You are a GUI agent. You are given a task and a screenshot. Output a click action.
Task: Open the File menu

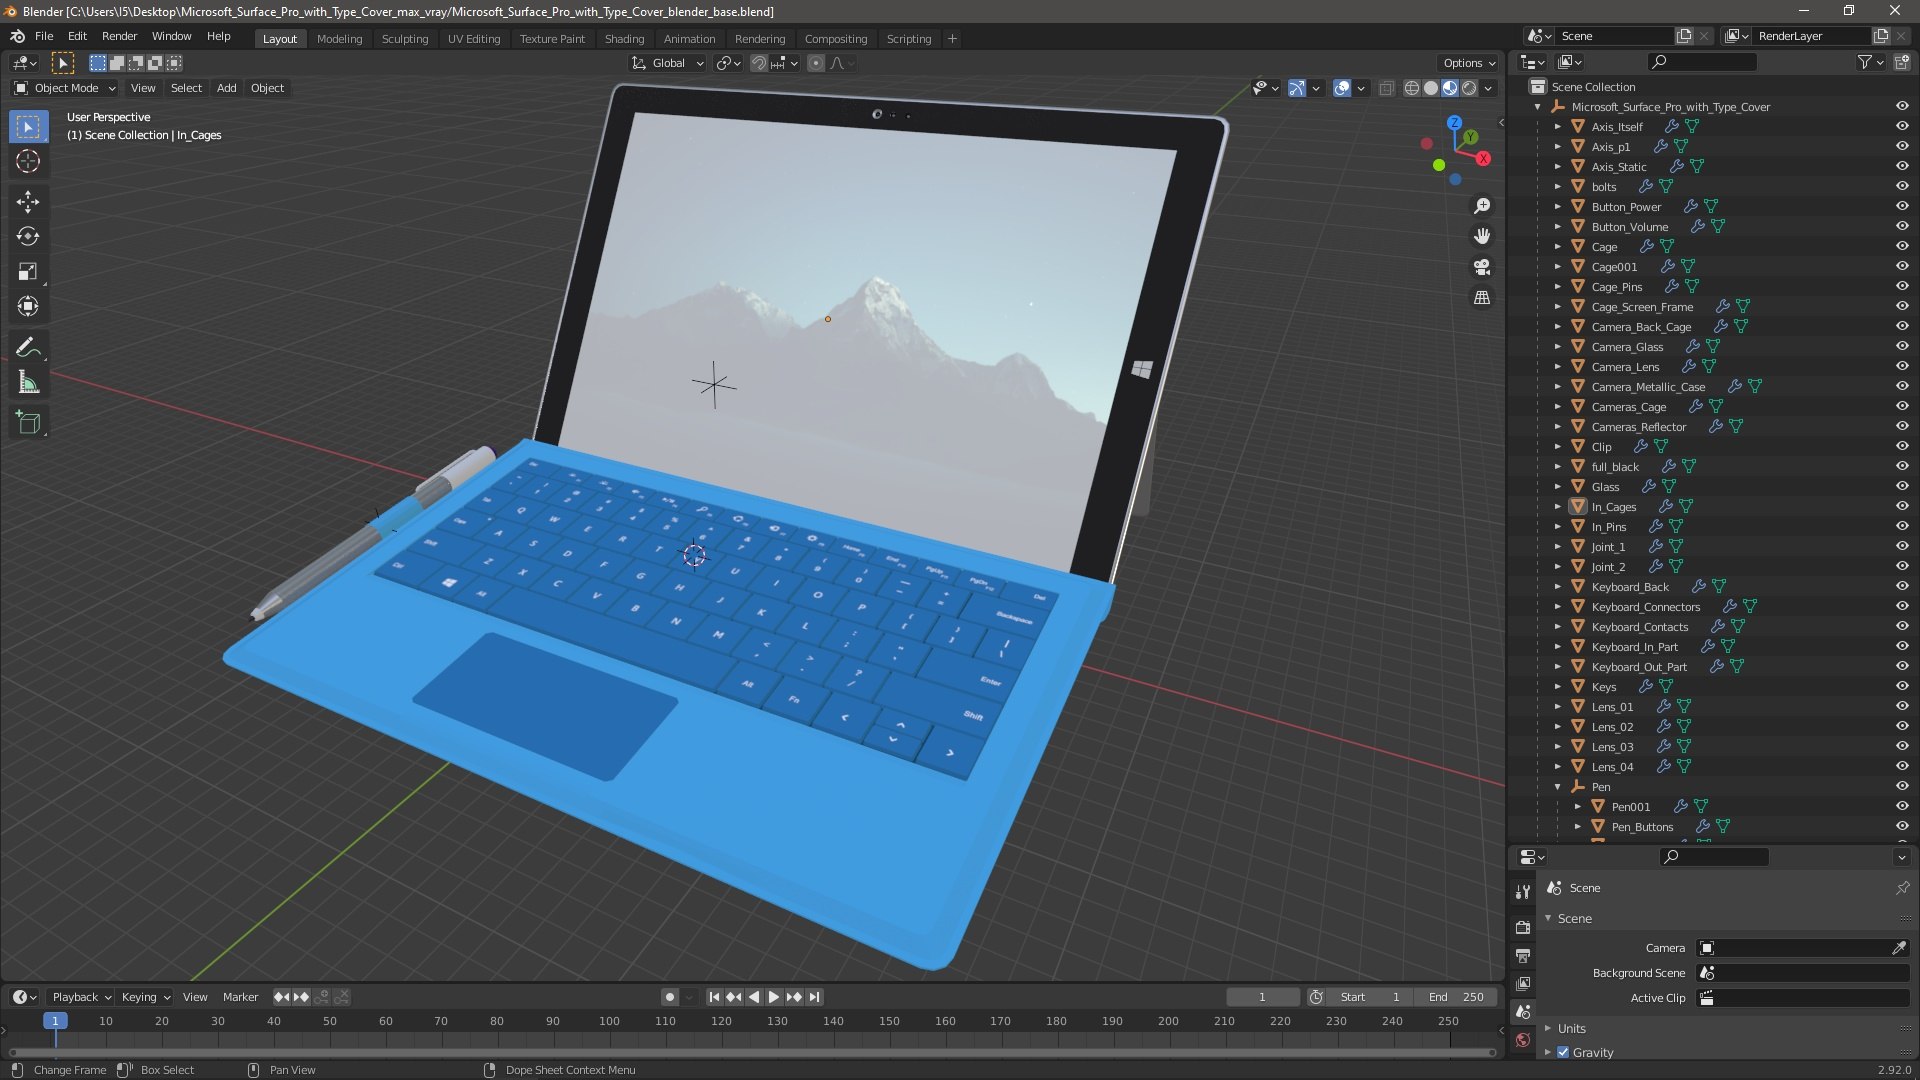point(44,36)
